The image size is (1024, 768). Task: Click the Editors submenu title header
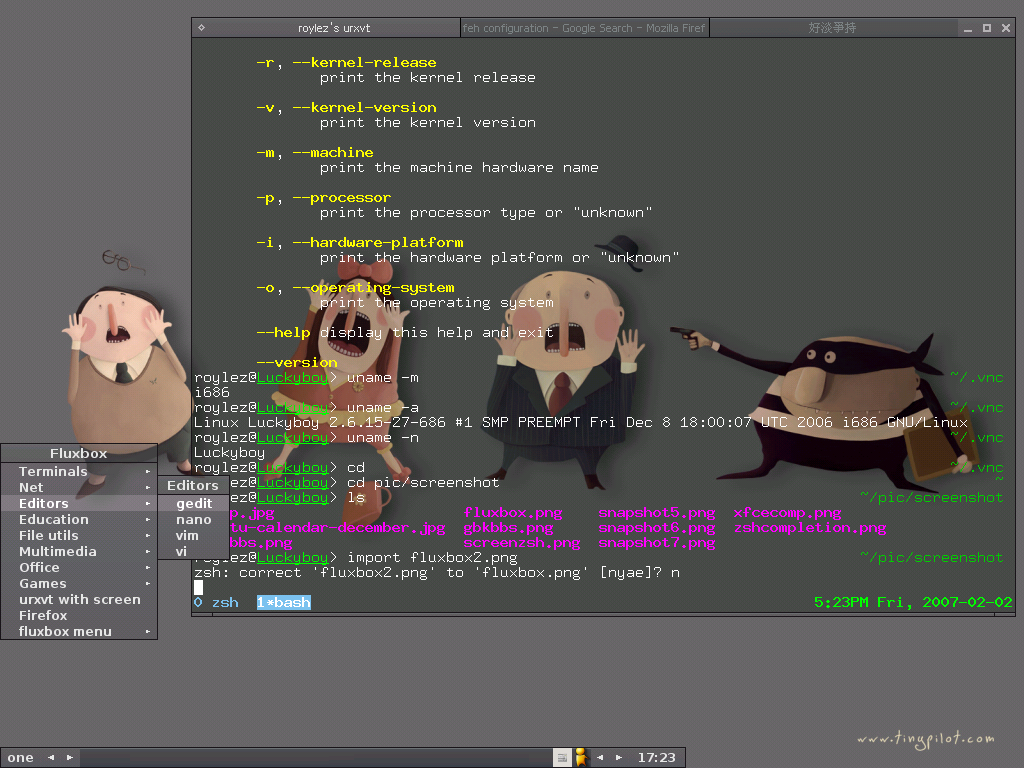pyautogui.click(x=193, y=485)
